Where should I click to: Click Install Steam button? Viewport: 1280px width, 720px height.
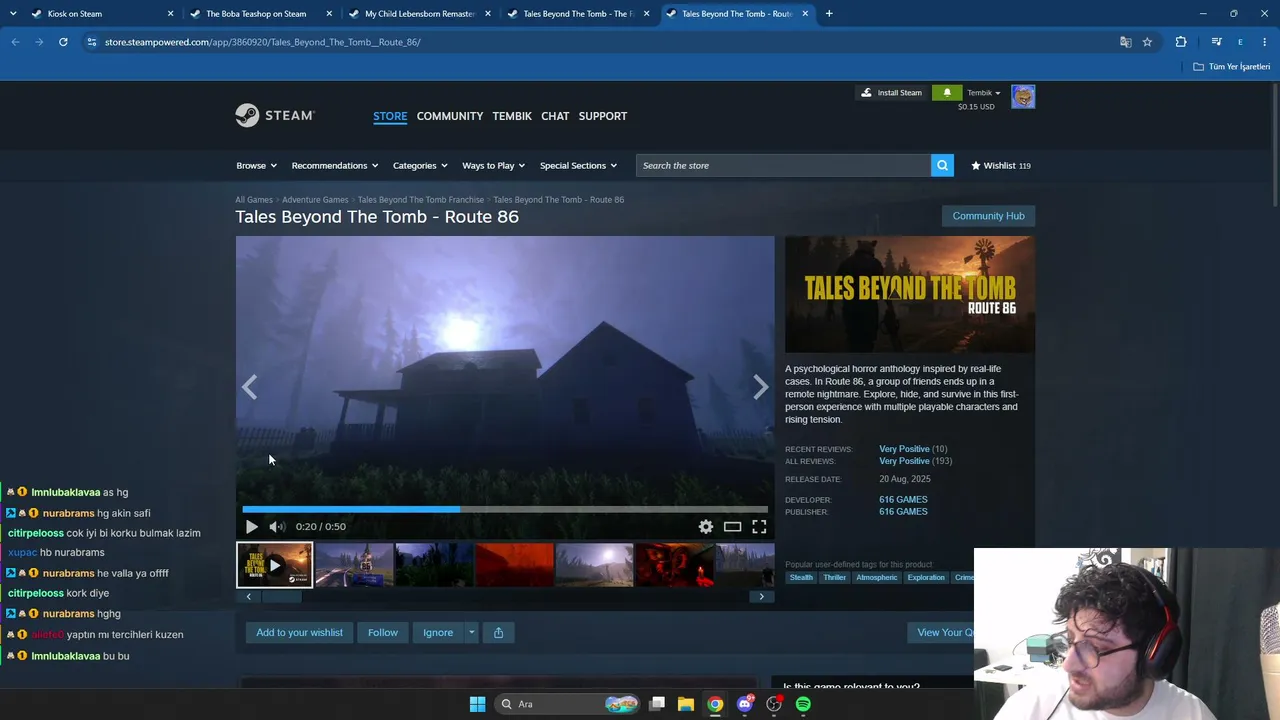(x=891, y=93)
